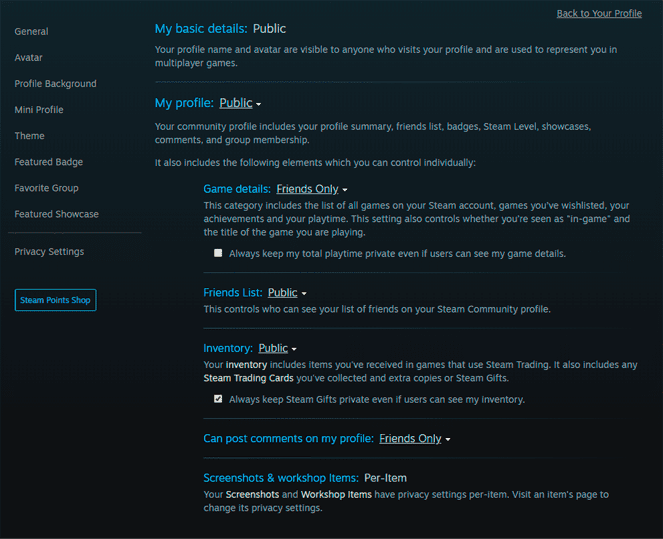Select Profile Background in sidebar
This screenshot has height=539, width=663.
55,84
